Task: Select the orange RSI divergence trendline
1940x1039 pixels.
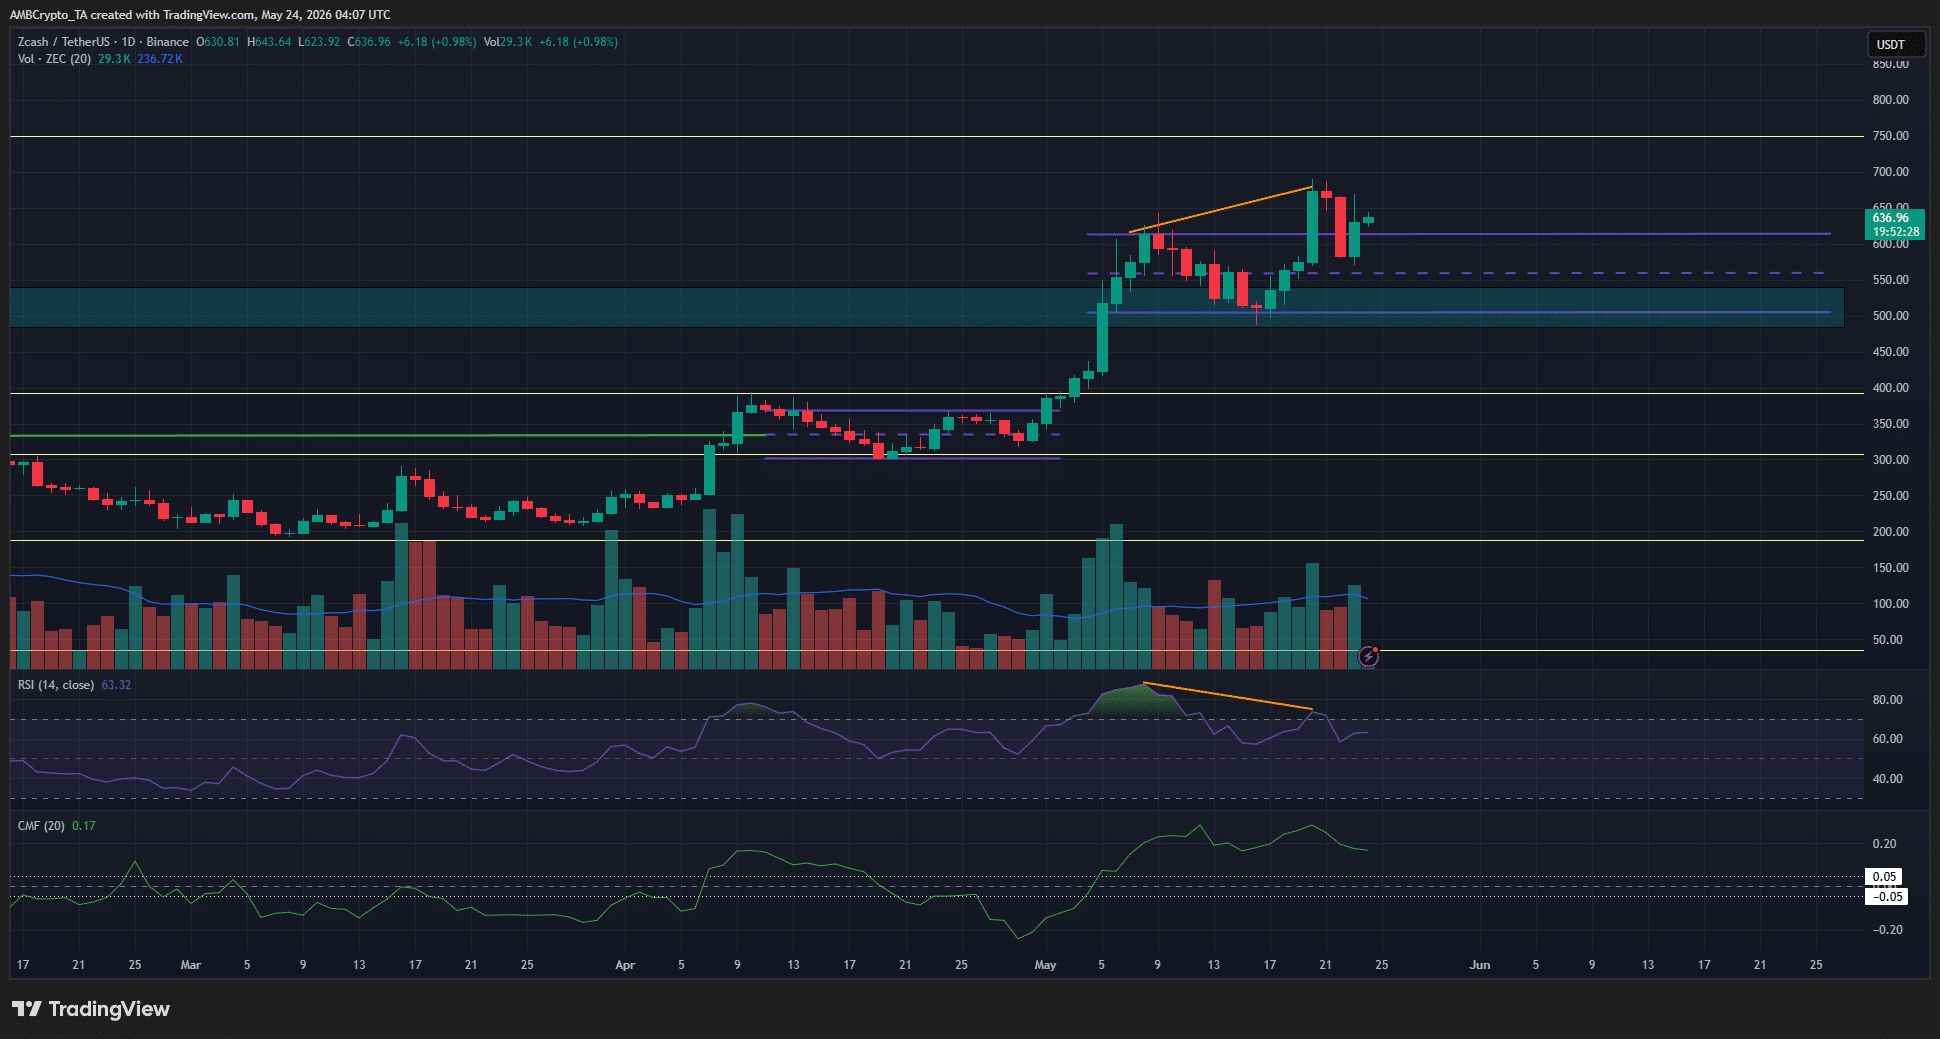Action: point(1228,696)
